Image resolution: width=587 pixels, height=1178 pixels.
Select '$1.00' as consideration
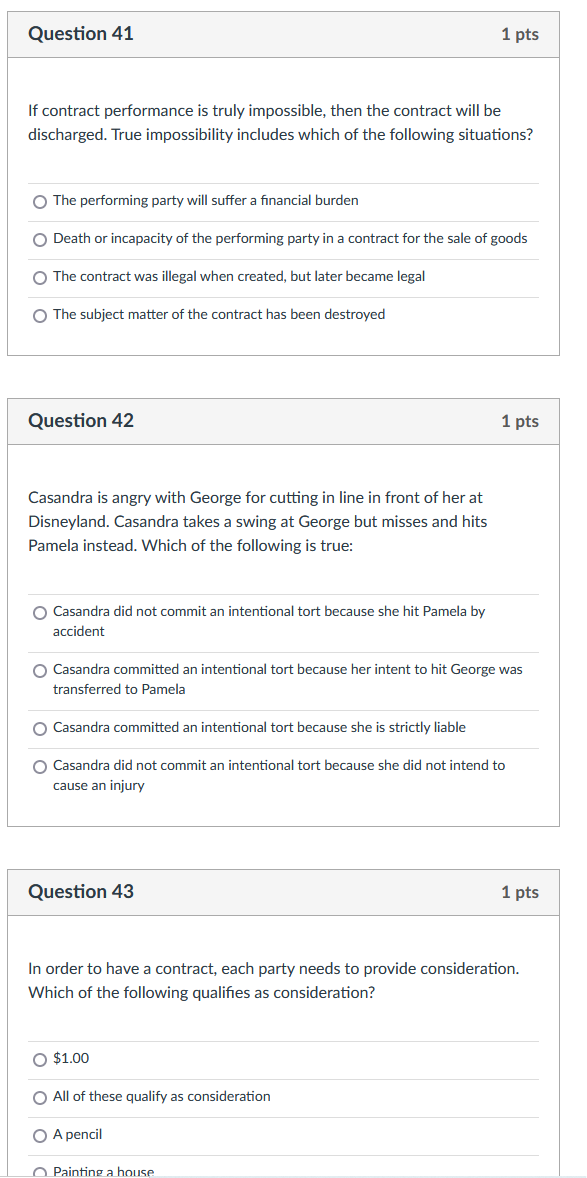[x=39, y=1059]
